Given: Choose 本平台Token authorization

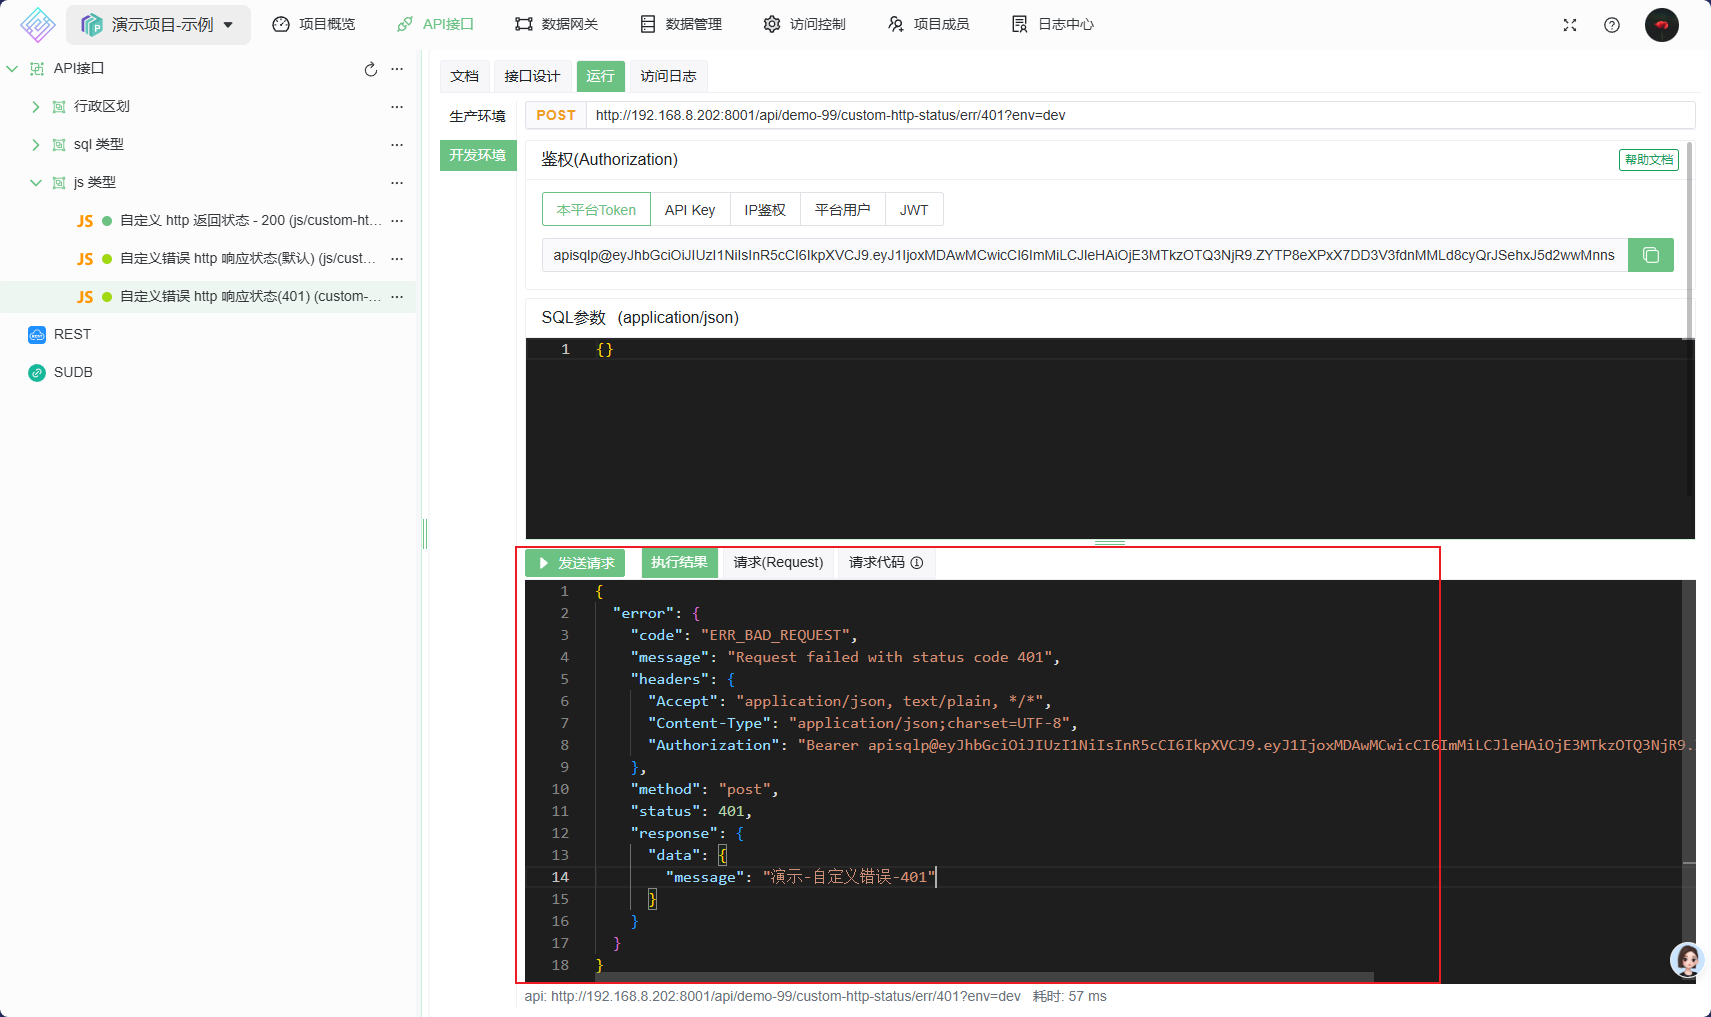Looking at the screenshot, I should 597,210.
